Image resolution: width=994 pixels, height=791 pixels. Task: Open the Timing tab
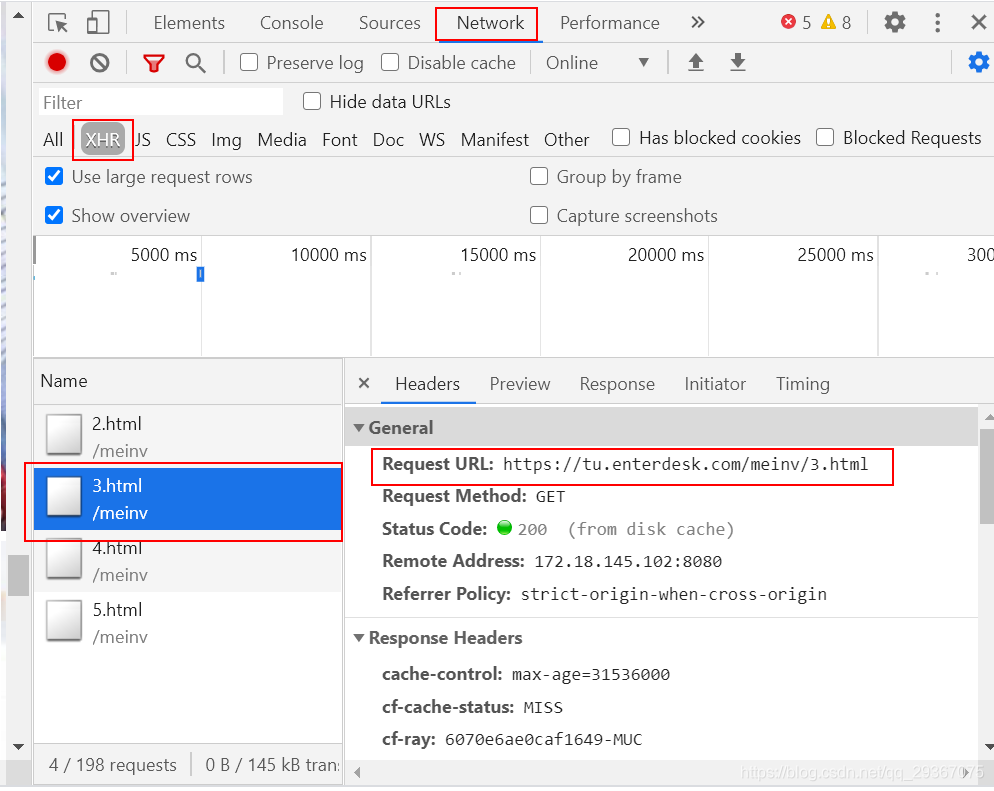pyautogui.click(x=803, y=384)
